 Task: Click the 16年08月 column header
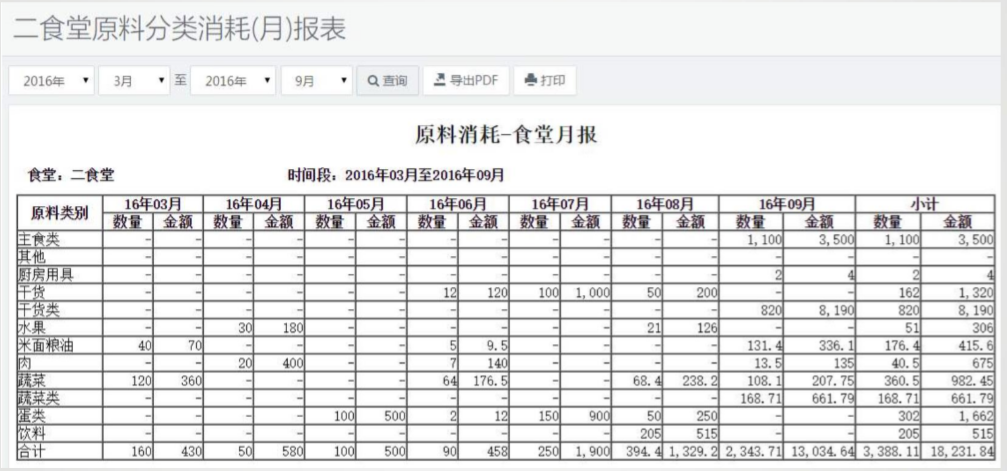(x=665, y=204)
